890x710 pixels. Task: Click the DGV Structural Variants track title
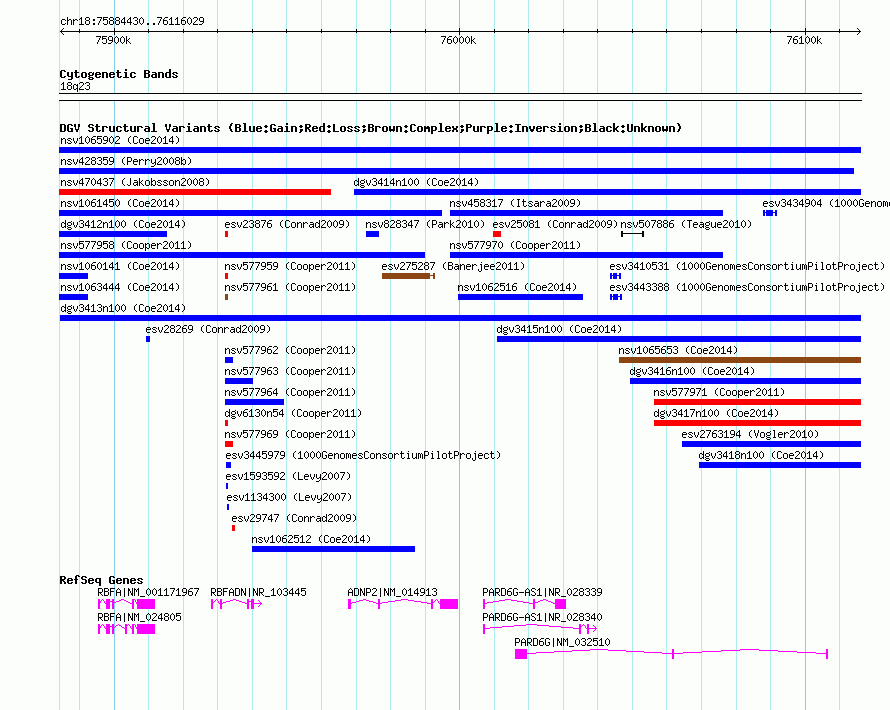pyautogui.click(x=370, y=128)
